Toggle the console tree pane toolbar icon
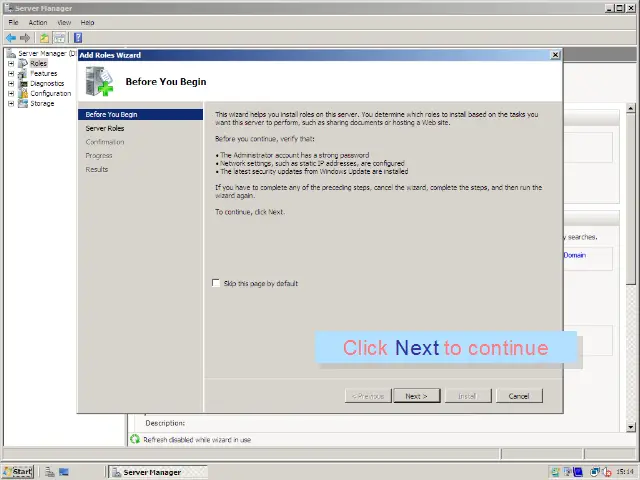The height and width of the screenshot is (480, 640). (60, 38)
